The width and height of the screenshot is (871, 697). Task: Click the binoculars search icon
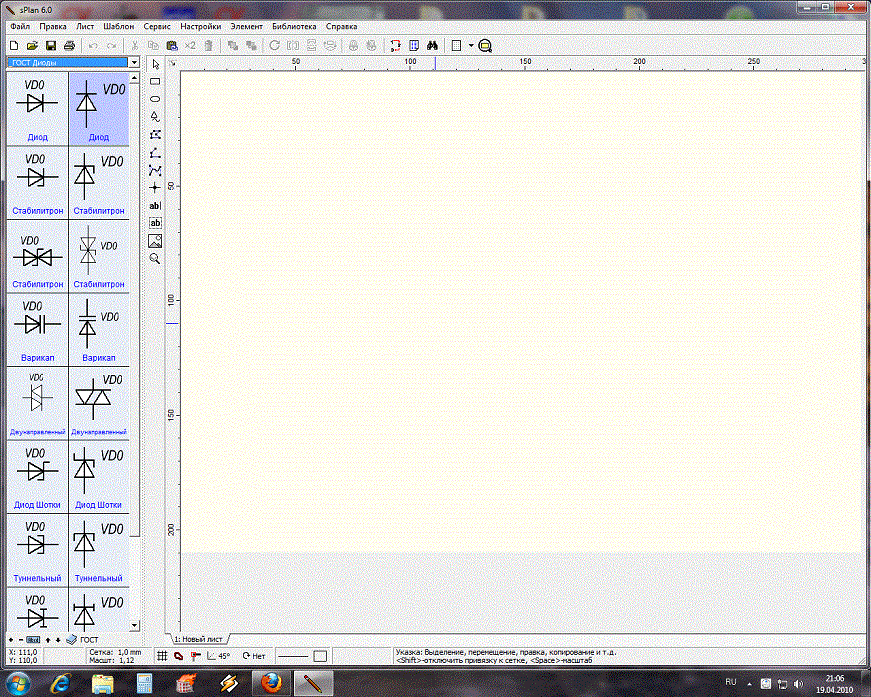coord(433,46)
